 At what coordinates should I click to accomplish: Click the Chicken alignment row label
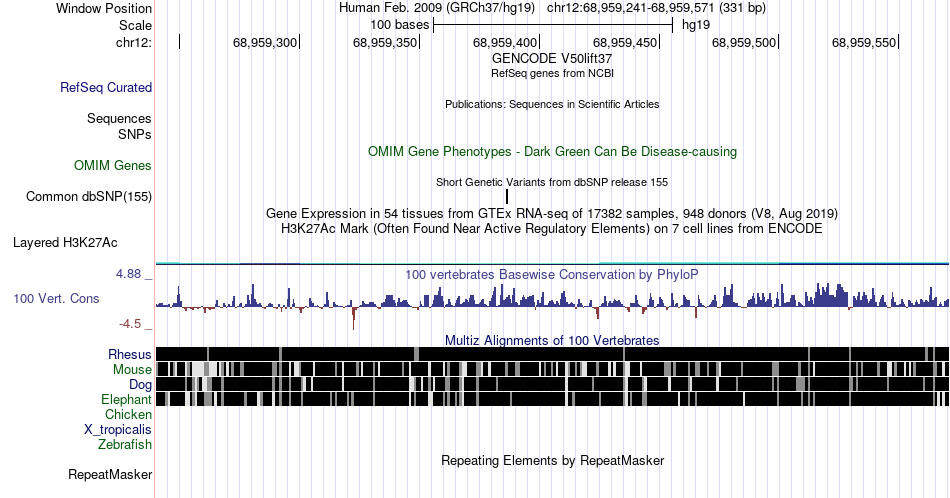pyautogui.click(x=128, y=414)
